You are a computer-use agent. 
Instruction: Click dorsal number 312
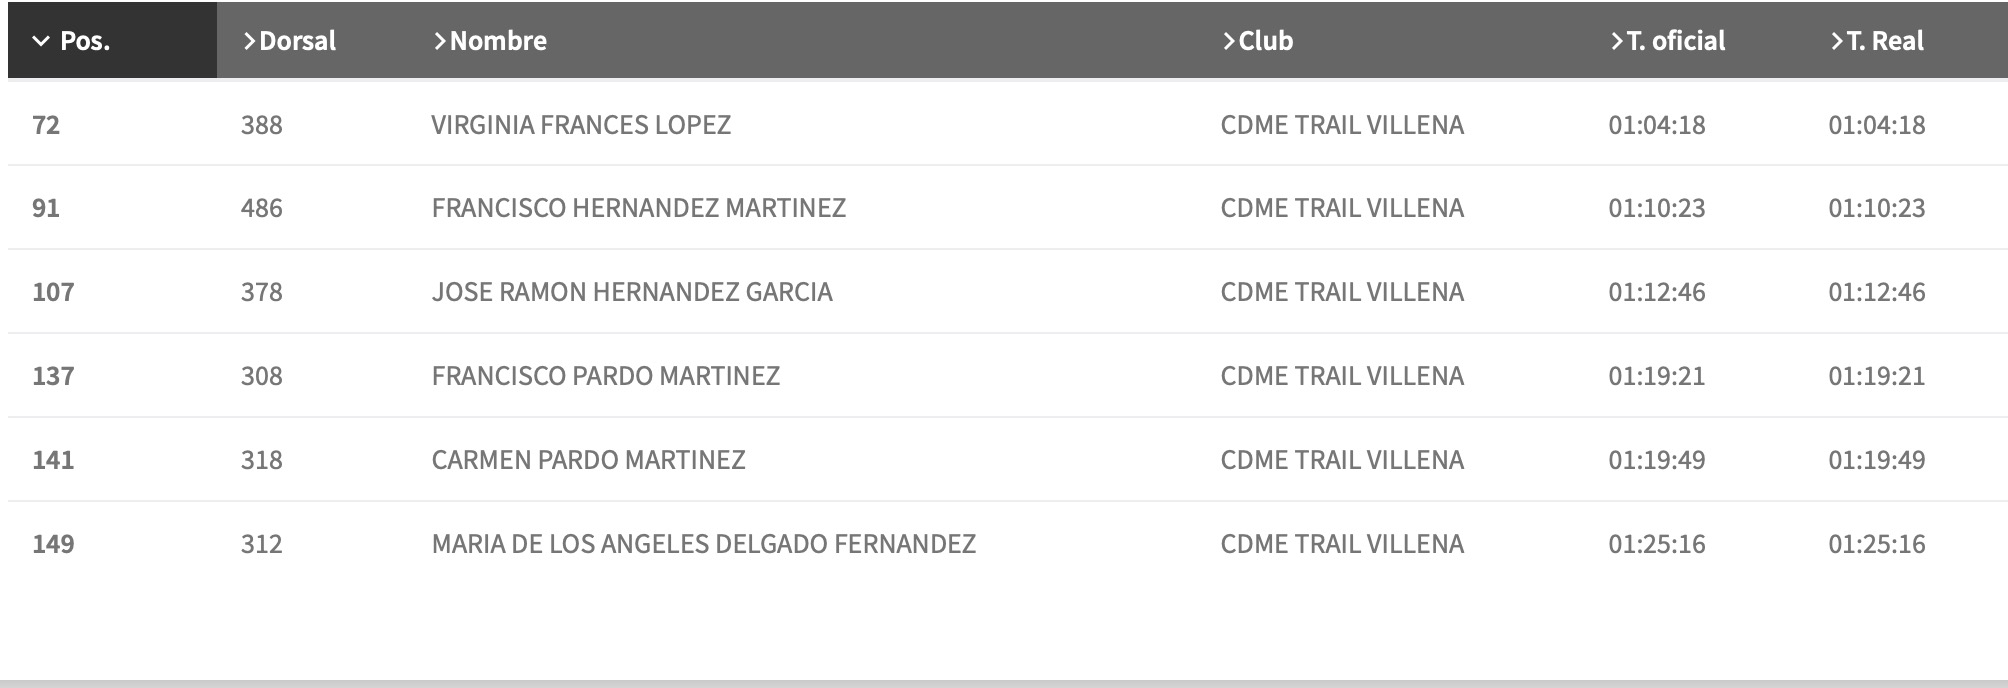point(261,544)
